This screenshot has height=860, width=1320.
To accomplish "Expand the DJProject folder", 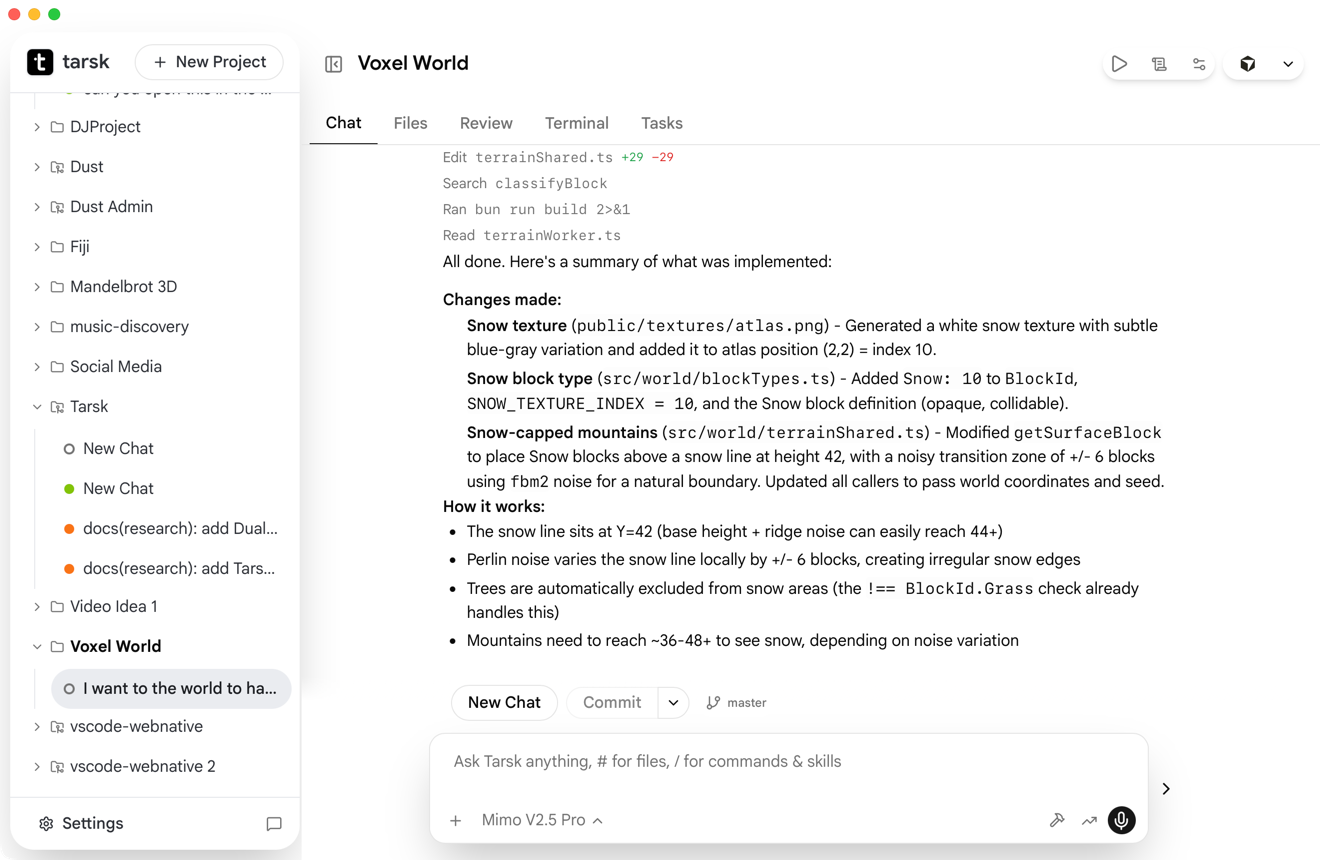I will point(37,127).
